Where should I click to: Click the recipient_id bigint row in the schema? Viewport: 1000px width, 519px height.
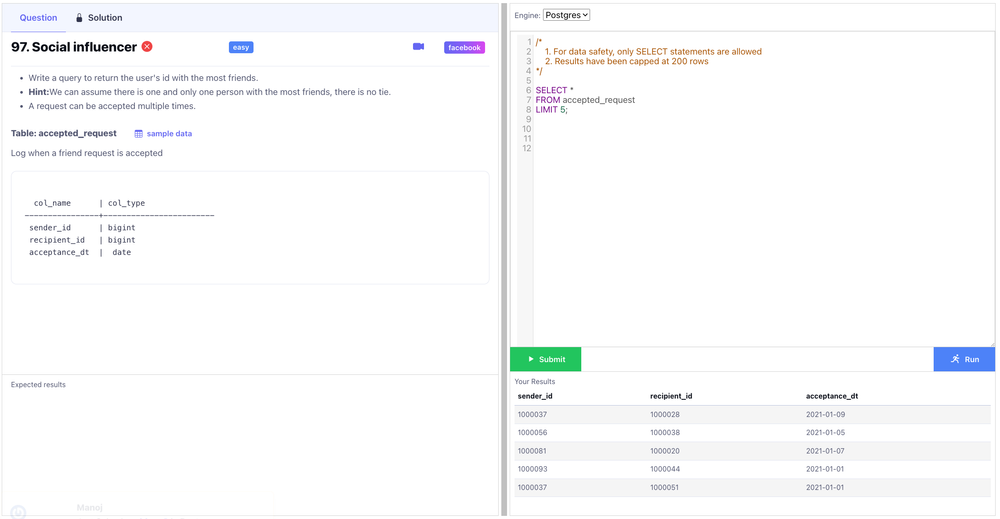(82, 240)
